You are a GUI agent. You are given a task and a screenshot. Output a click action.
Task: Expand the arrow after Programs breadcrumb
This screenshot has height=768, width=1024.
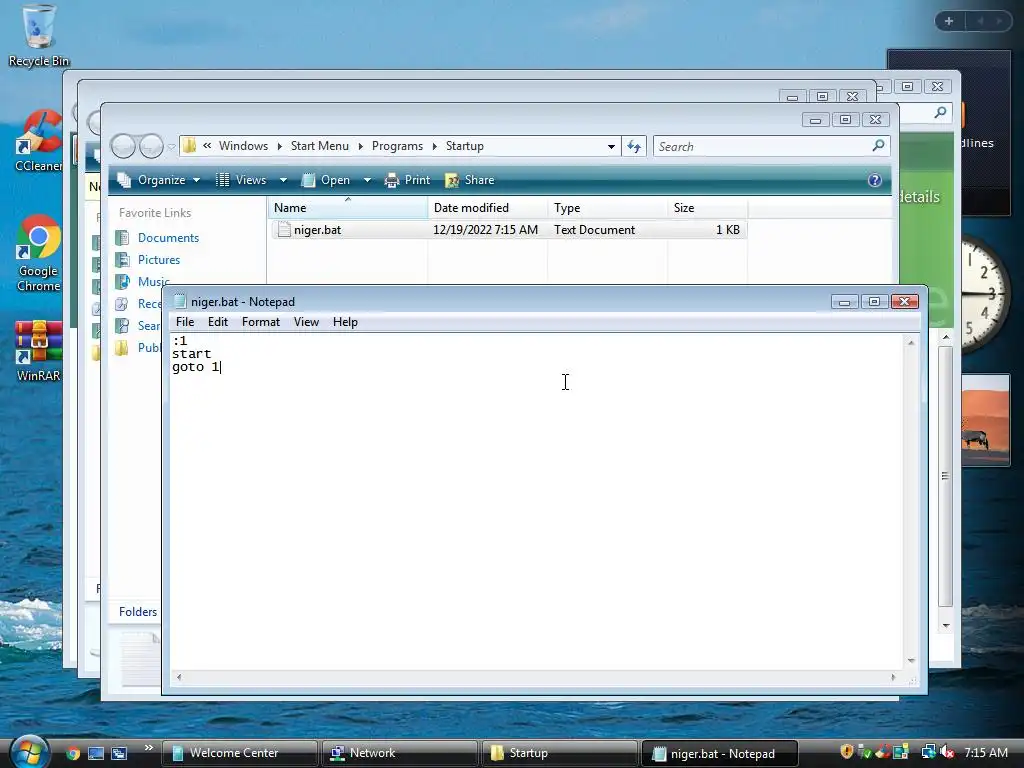(434, 146)
